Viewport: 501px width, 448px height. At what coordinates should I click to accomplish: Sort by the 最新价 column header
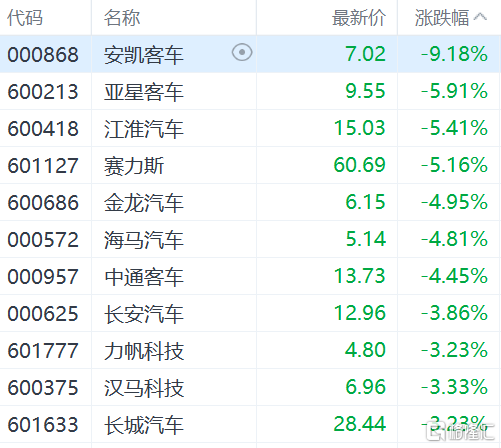[x=359, y=18]
